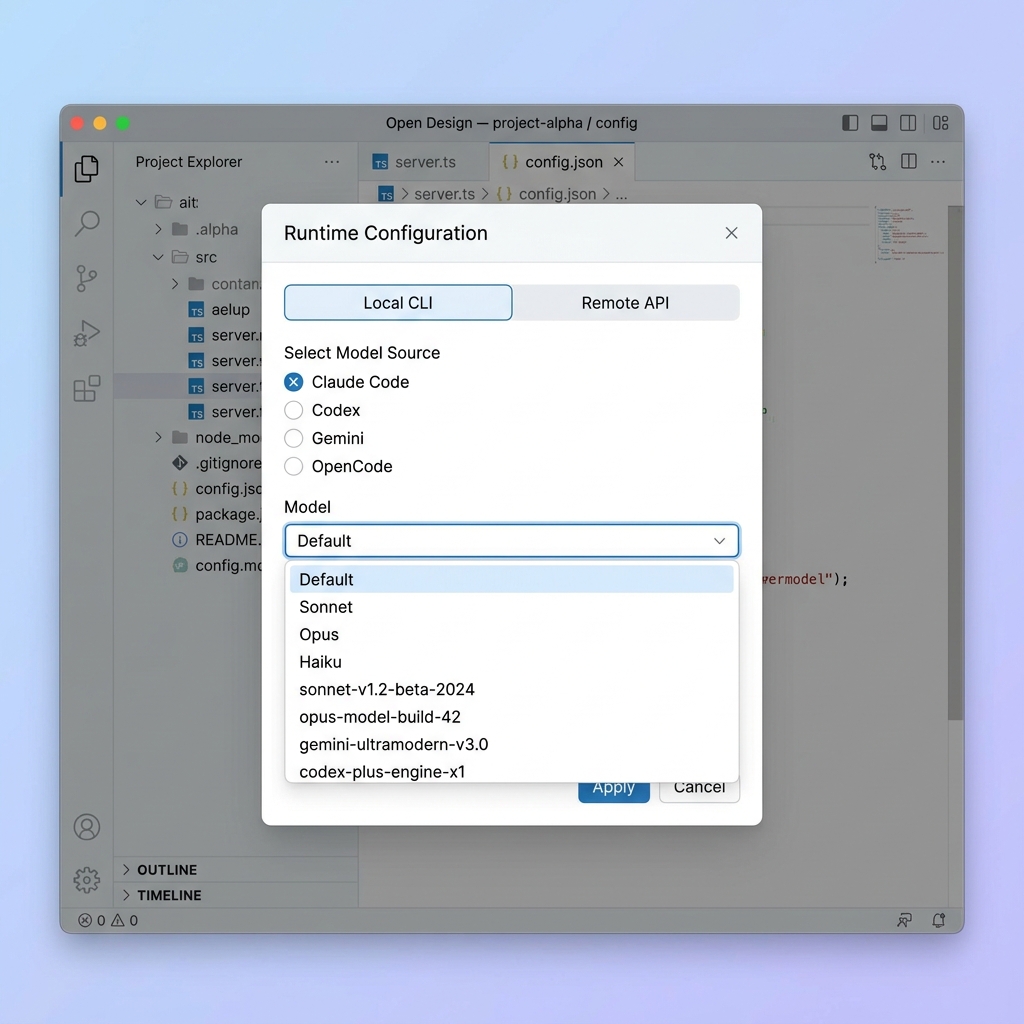The width and height of the screenshot is (1024, 1024).
Task: Open the Extensions blocks icon
Action: click(86, 389)
